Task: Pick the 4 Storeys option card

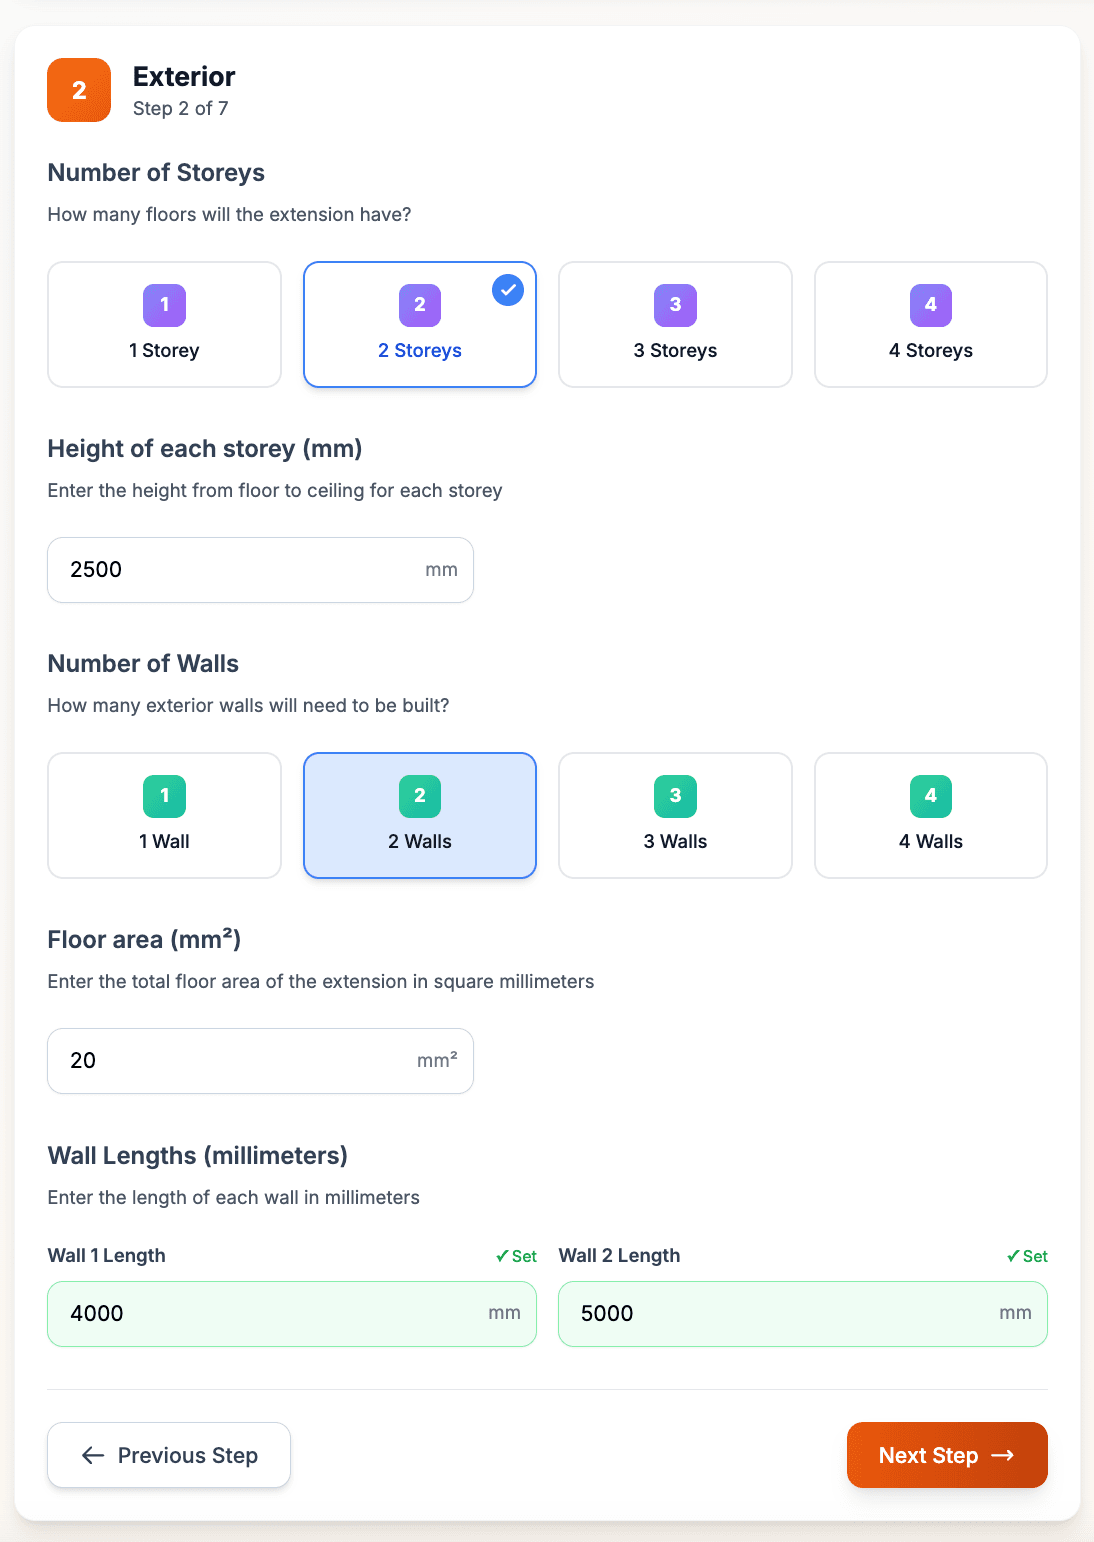Action: (x=931, y=325)
